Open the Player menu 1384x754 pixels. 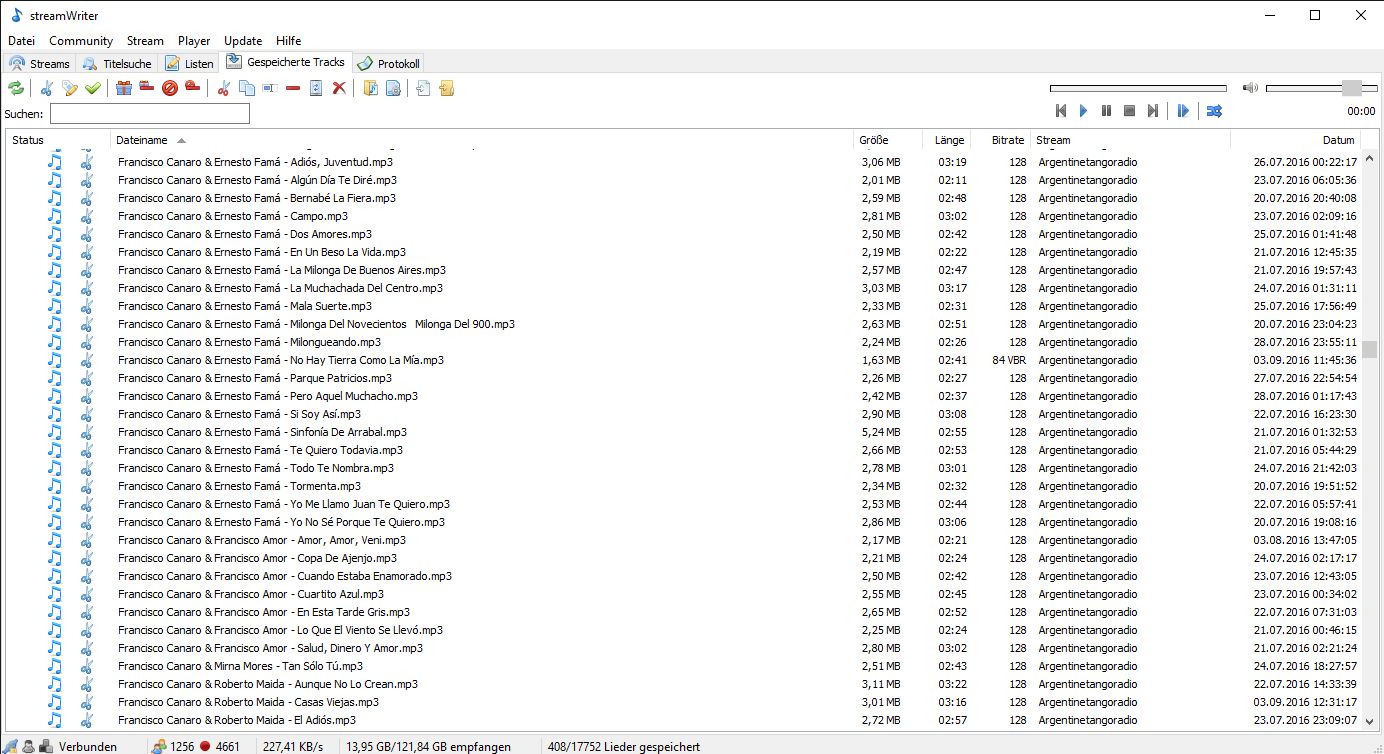tap(194, 41)
